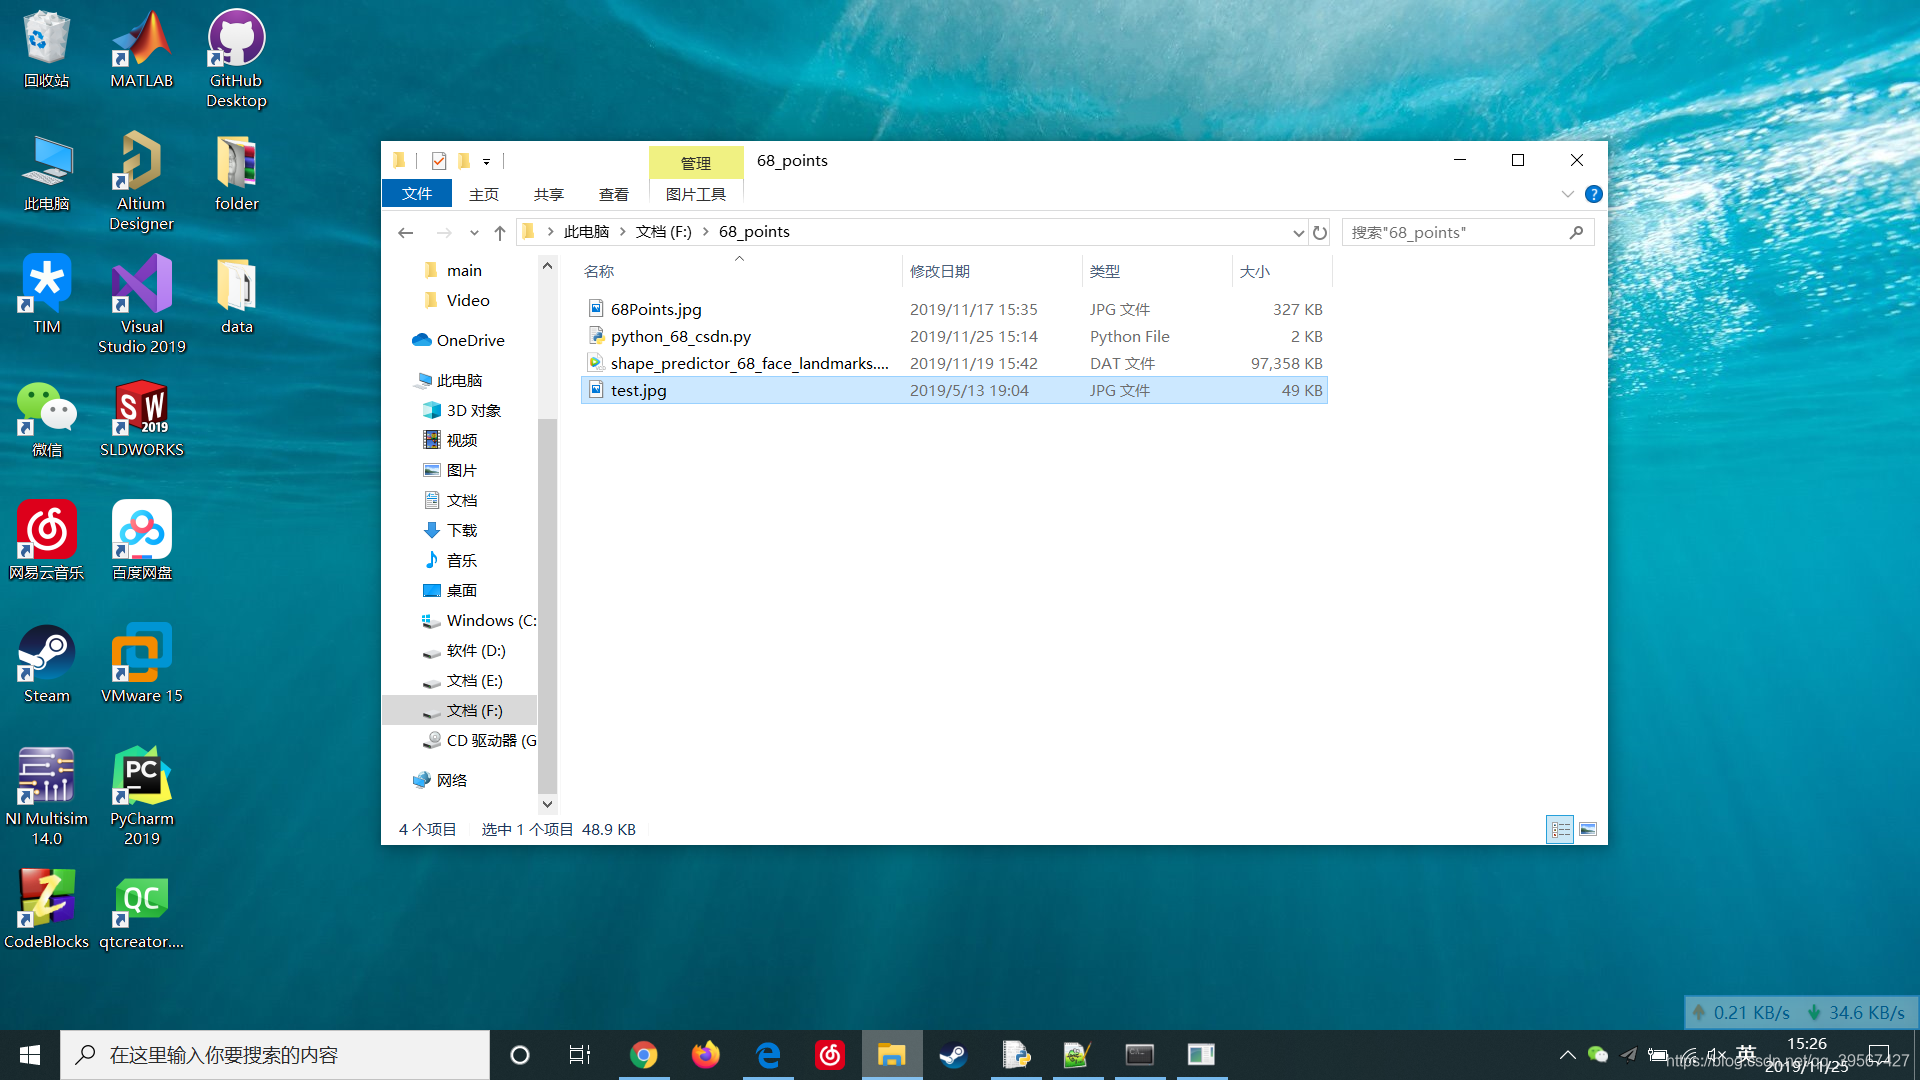Open the recent locations dropdown arrow

click(474, 232)
